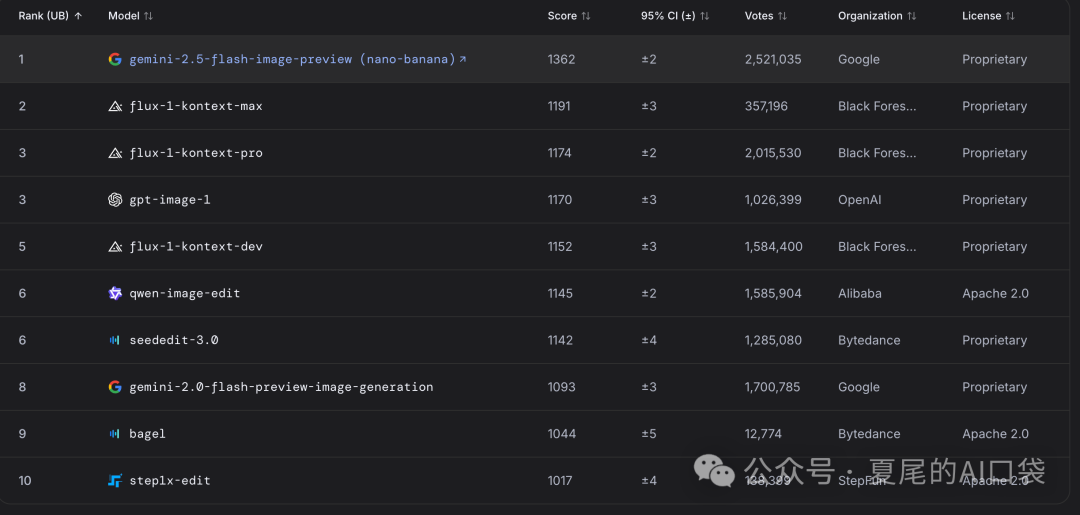This screenshot has height=515, width=1080.
Task: Sort the leaderboard by Votes
Action: (766, 16)
